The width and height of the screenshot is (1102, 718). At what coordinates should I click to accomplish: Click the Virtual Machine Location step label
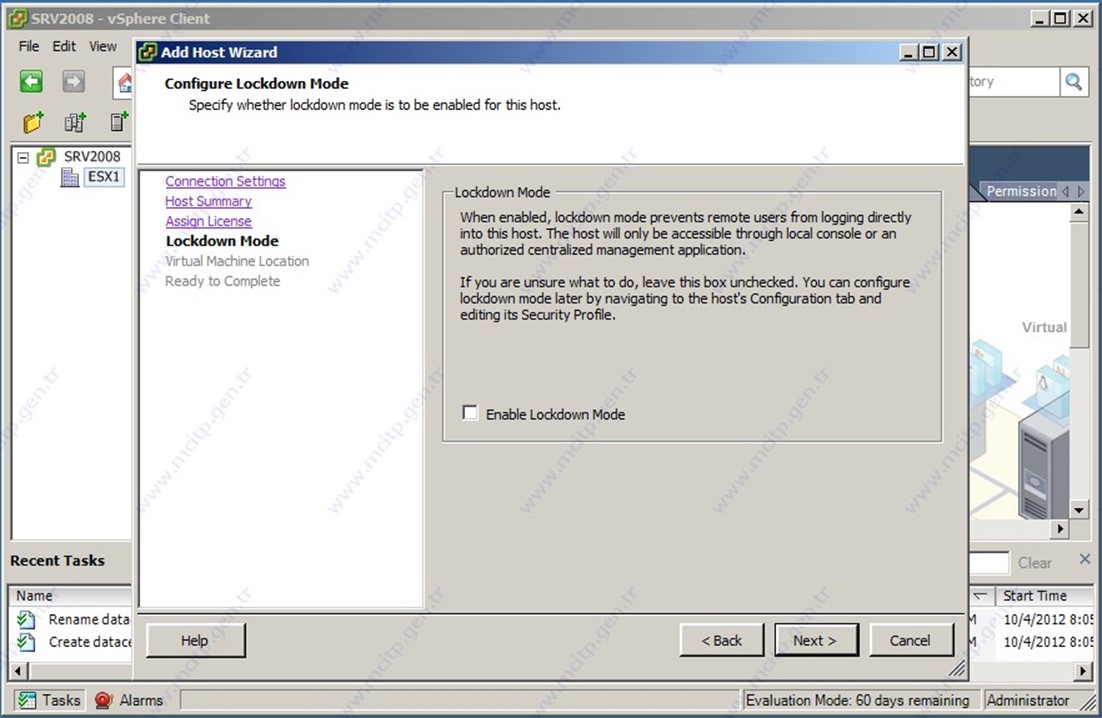(237, 261)
